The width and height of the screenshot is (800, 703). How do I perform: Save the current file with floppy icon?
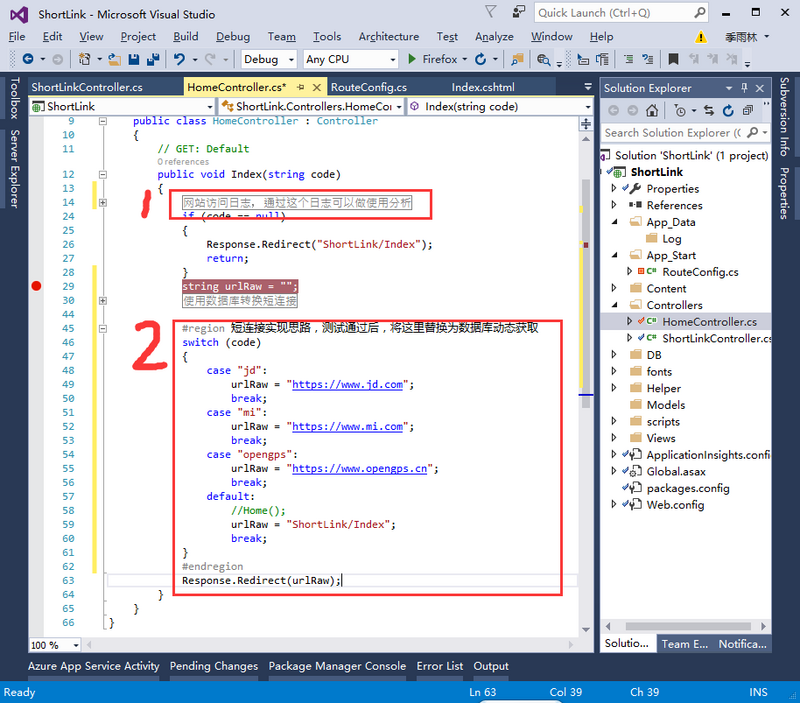click(x=134, y=59)
